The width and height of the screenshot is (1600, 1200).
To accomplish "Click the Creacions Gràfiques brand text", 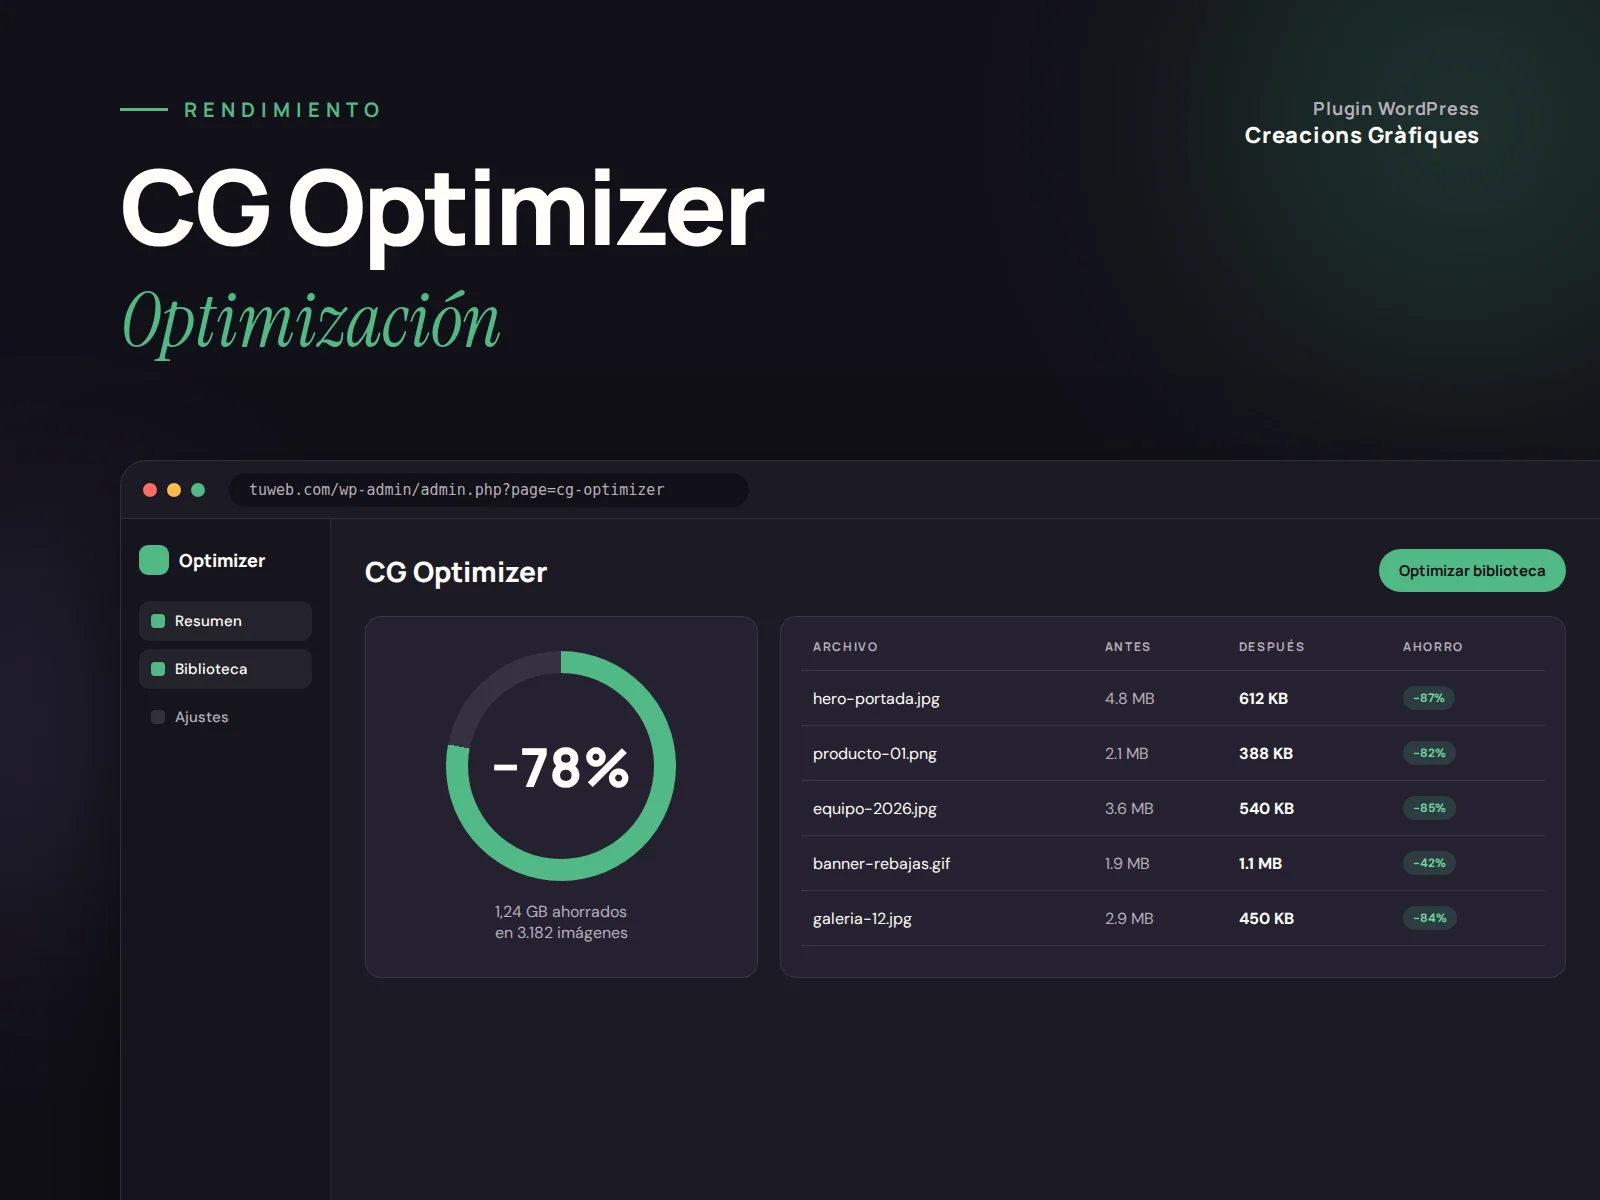I will 1361,136.
